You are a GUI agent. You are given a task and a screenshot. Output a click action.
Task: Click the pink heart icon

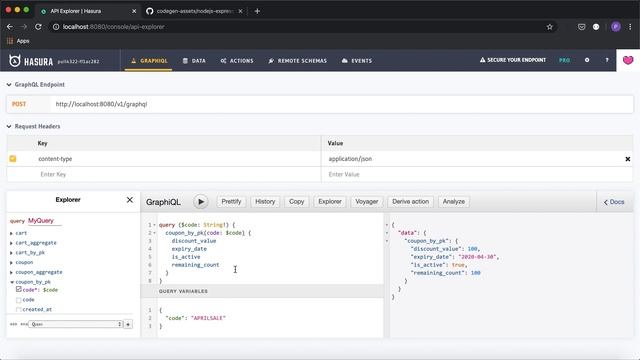tap(628, 60)
